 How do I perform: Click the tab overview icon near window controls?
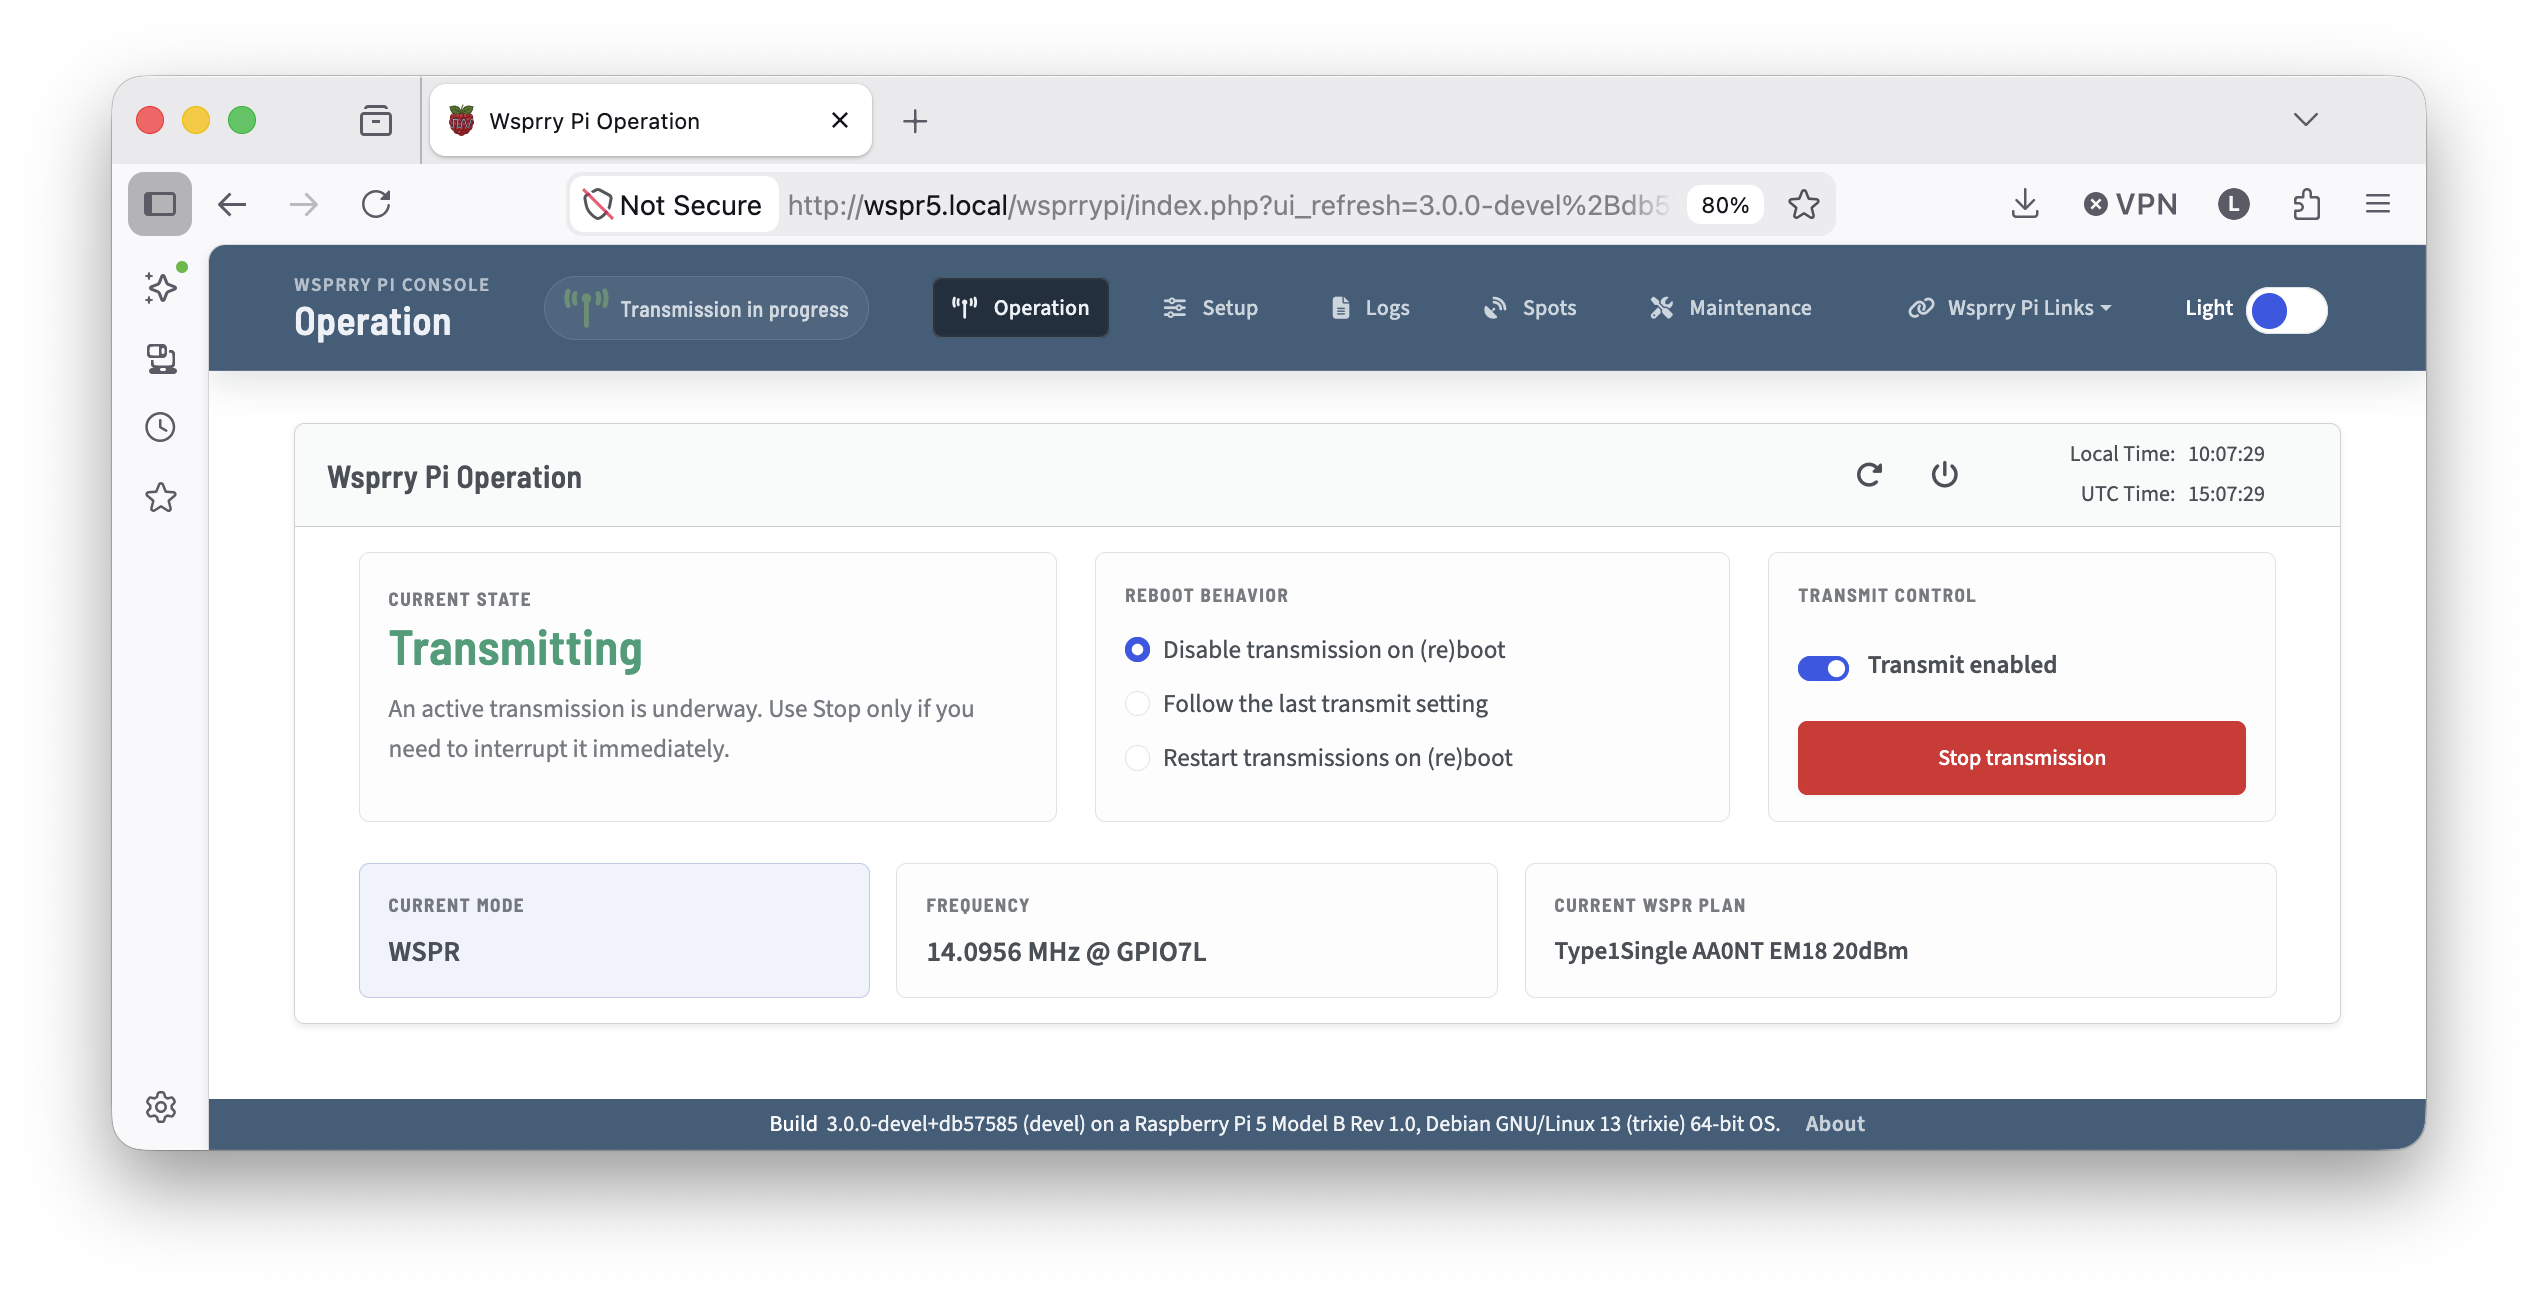(376, 120)
